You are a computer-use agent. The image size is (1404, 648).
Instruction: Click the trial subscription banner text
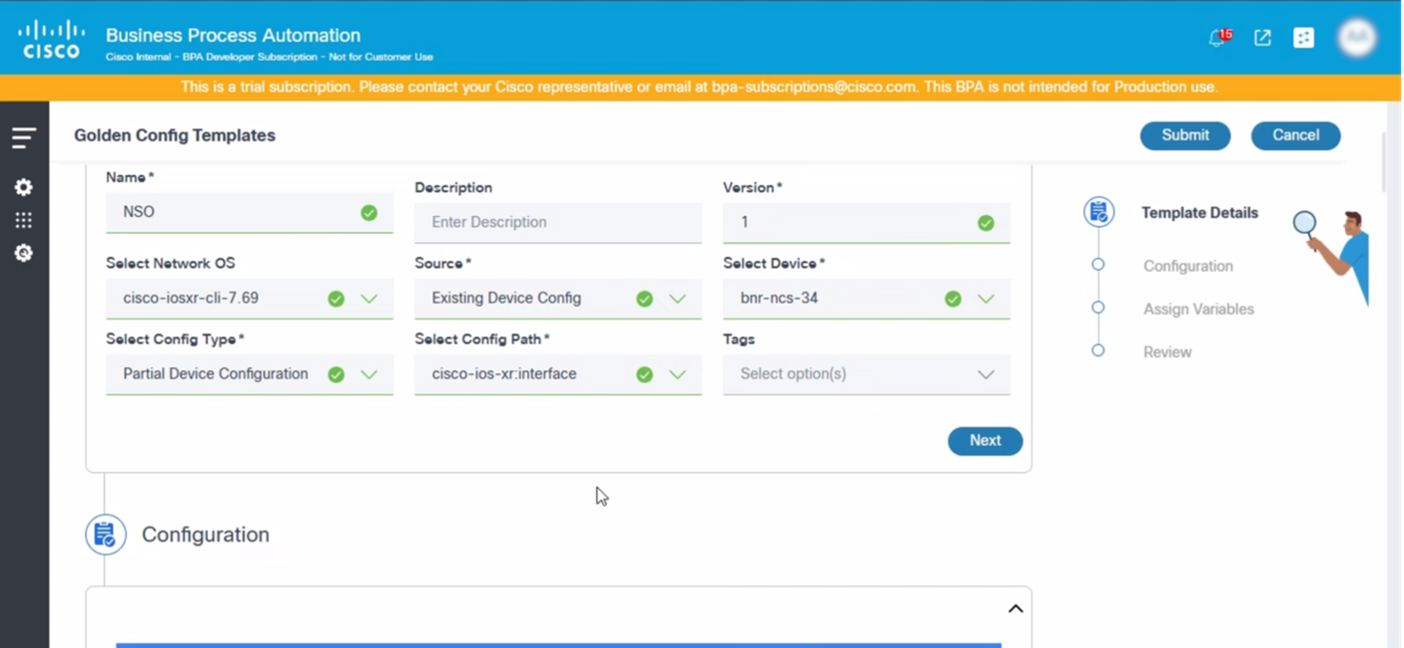click(x=699, y=87)
